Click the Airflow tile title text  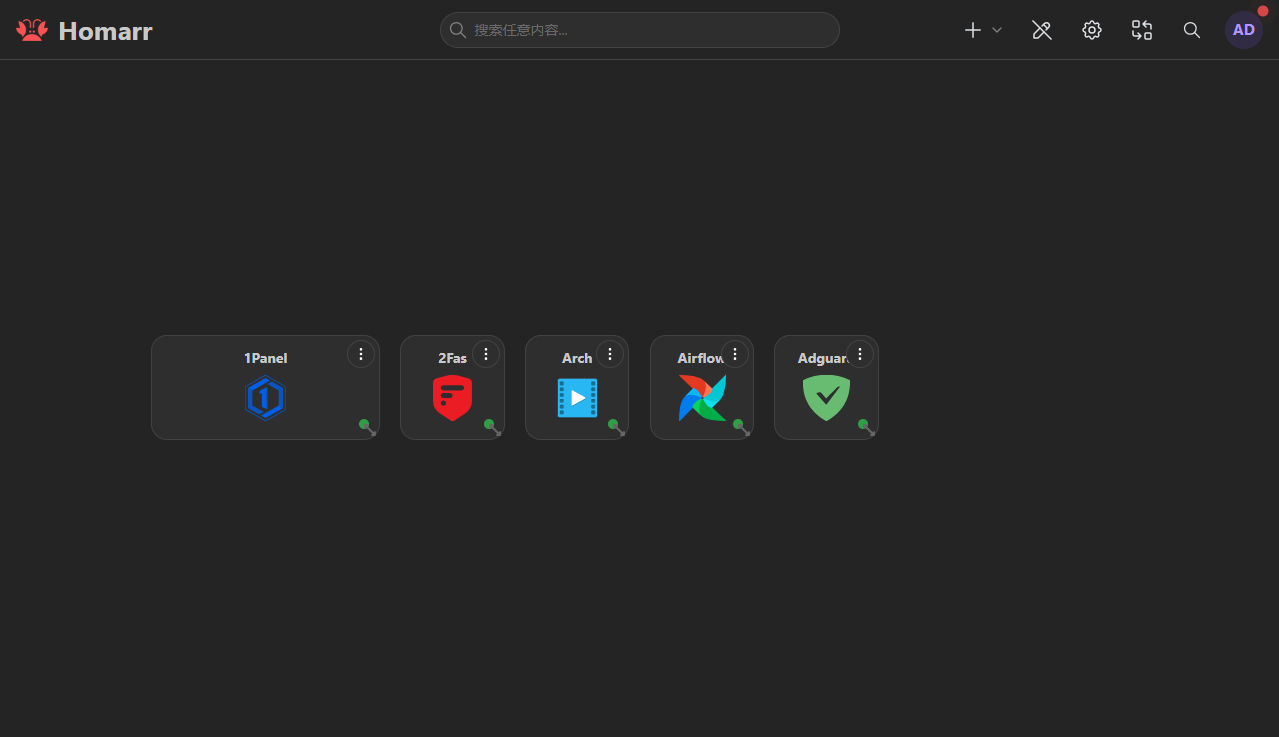[700, 358]
